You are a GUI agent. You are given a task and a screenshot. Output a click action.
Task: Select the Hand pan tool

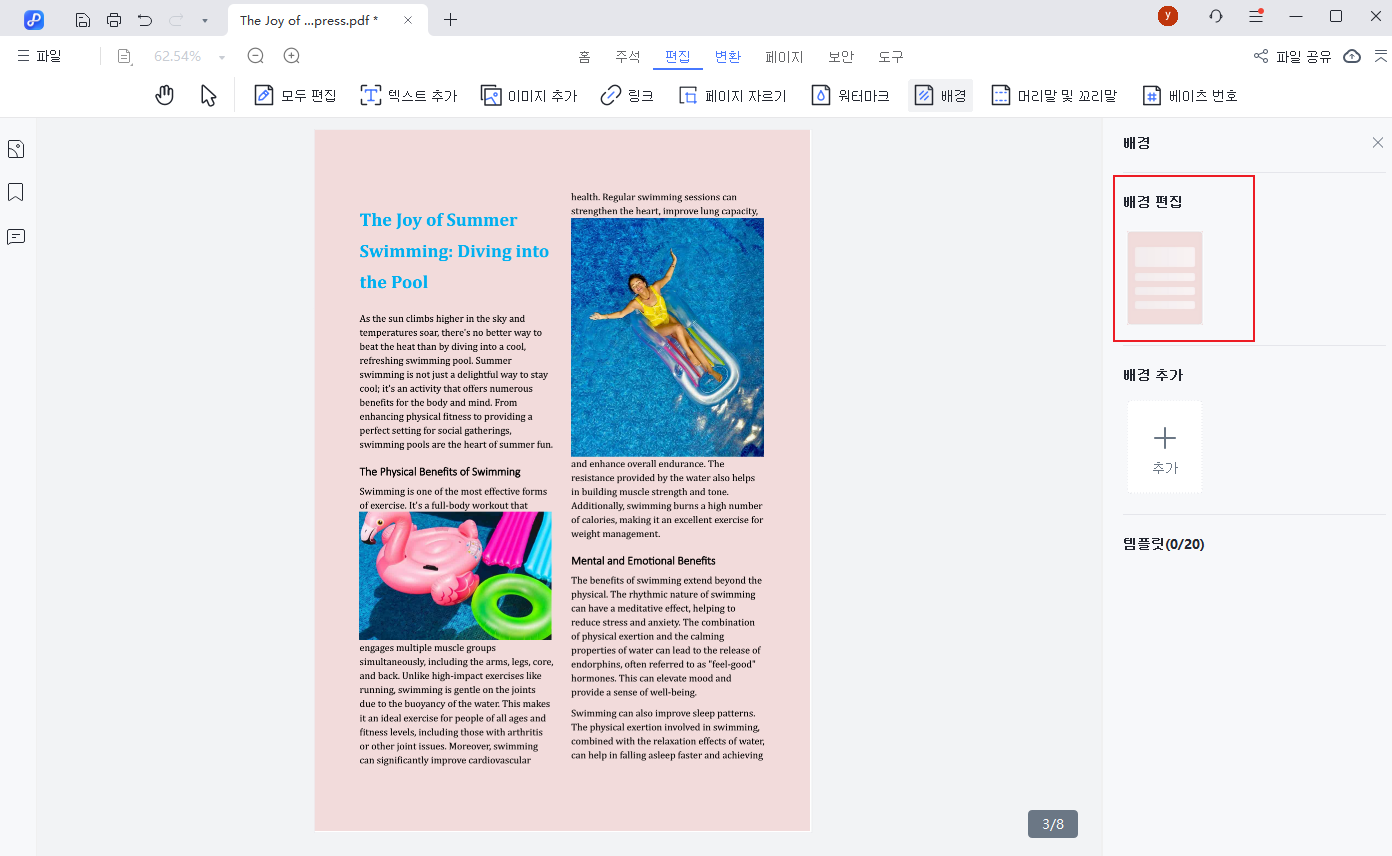click(x=165, y=95)
